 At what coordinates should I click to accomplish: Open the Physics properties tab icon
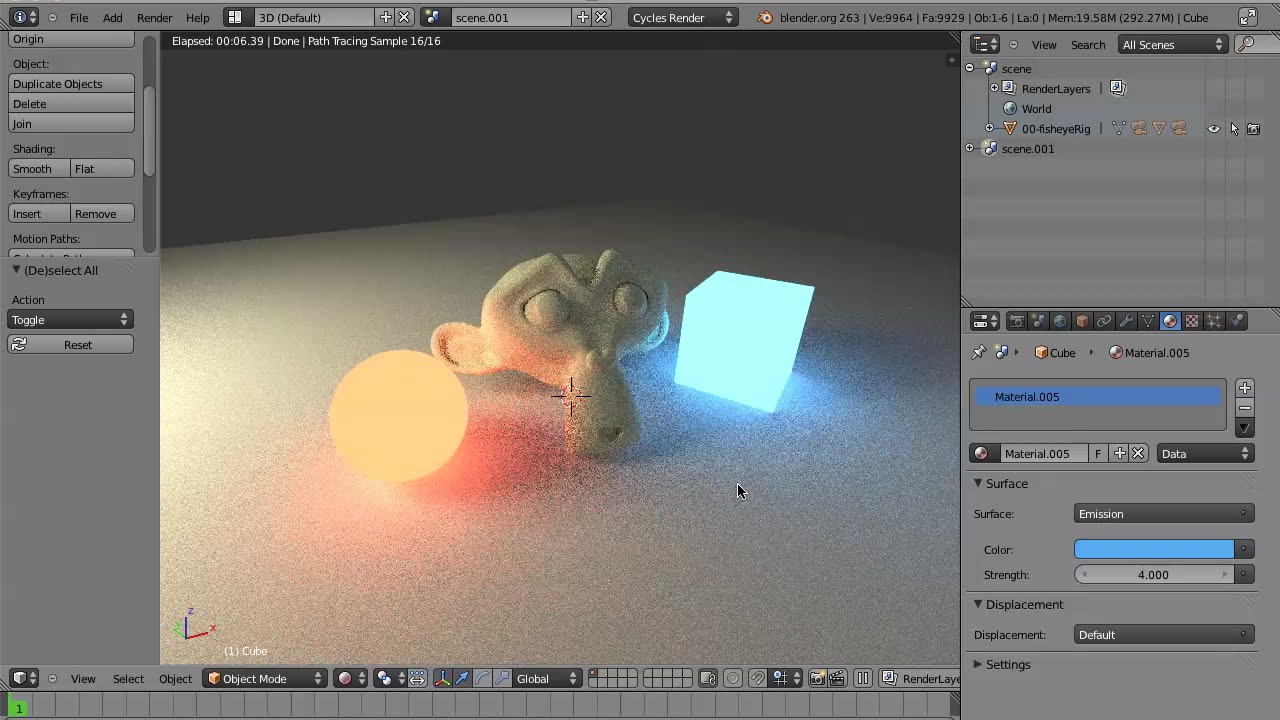pyautogui.click(x=1236, y=321)
